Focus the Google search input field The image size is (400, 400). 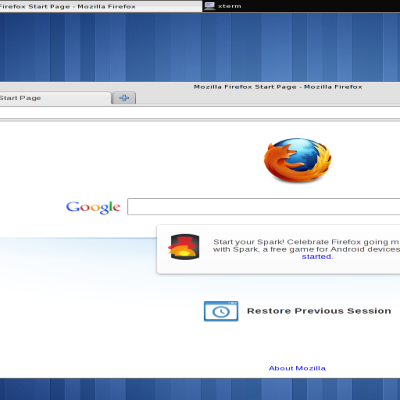(x=264, y=207)
